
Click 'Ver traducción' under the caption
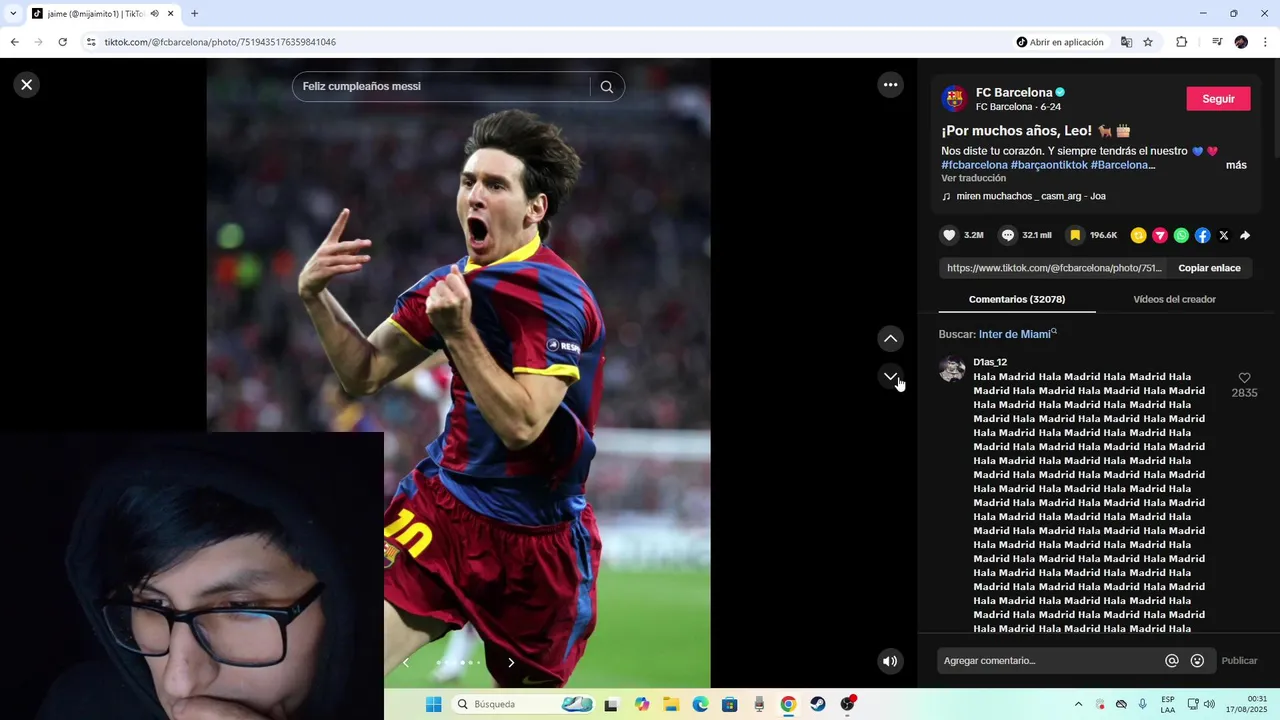pyautogui.click(x=973, y=178)
